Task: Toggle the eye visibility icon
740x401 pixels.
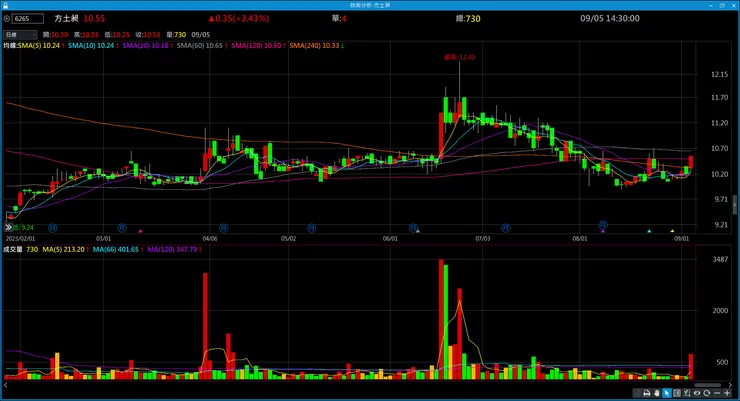Action: (x=697, y=393)
